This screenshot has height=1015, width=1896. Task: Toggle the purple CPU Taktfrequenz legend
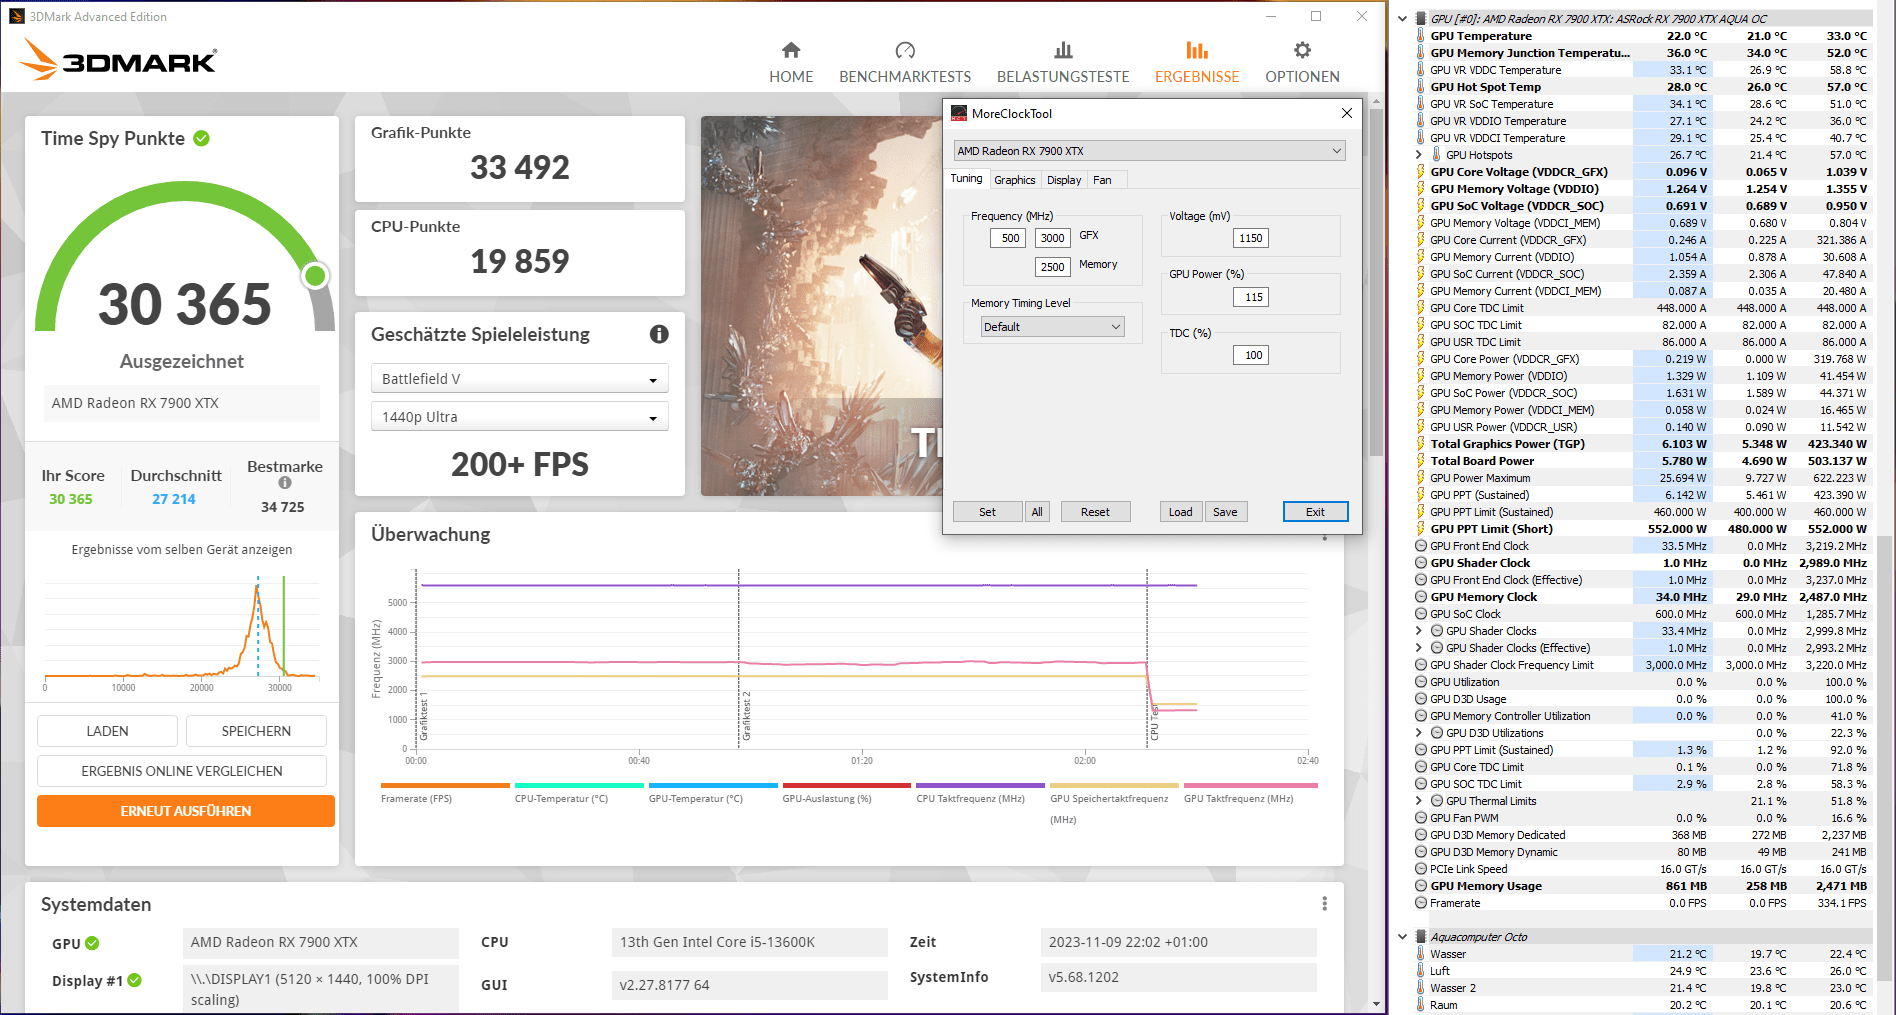click(x=980, y=793)
